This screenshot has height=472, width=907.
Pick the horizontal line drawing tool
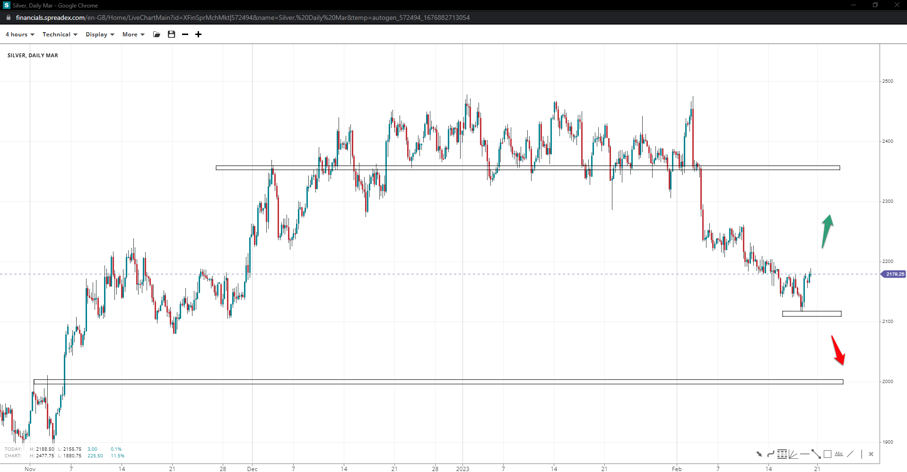[805, 454]
